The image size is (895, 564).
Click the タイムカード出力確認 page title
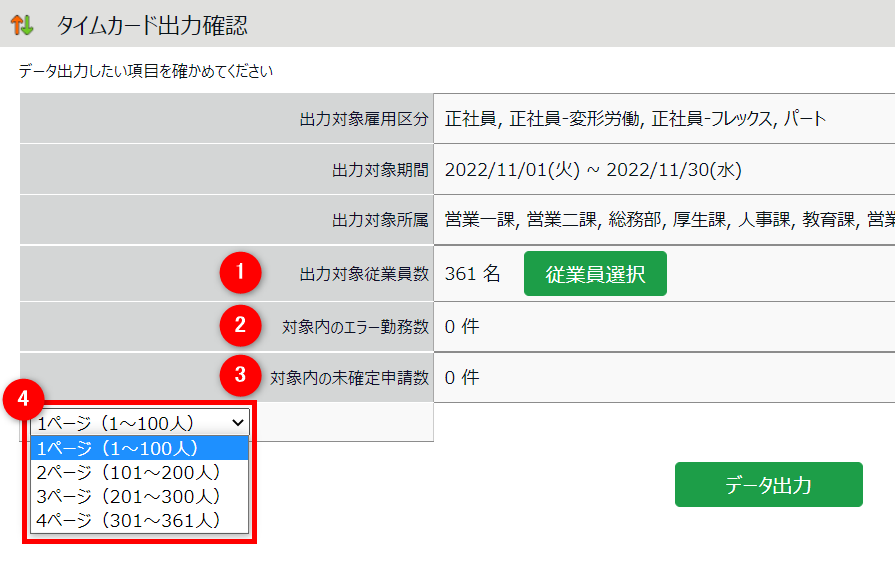coord(152,25)
